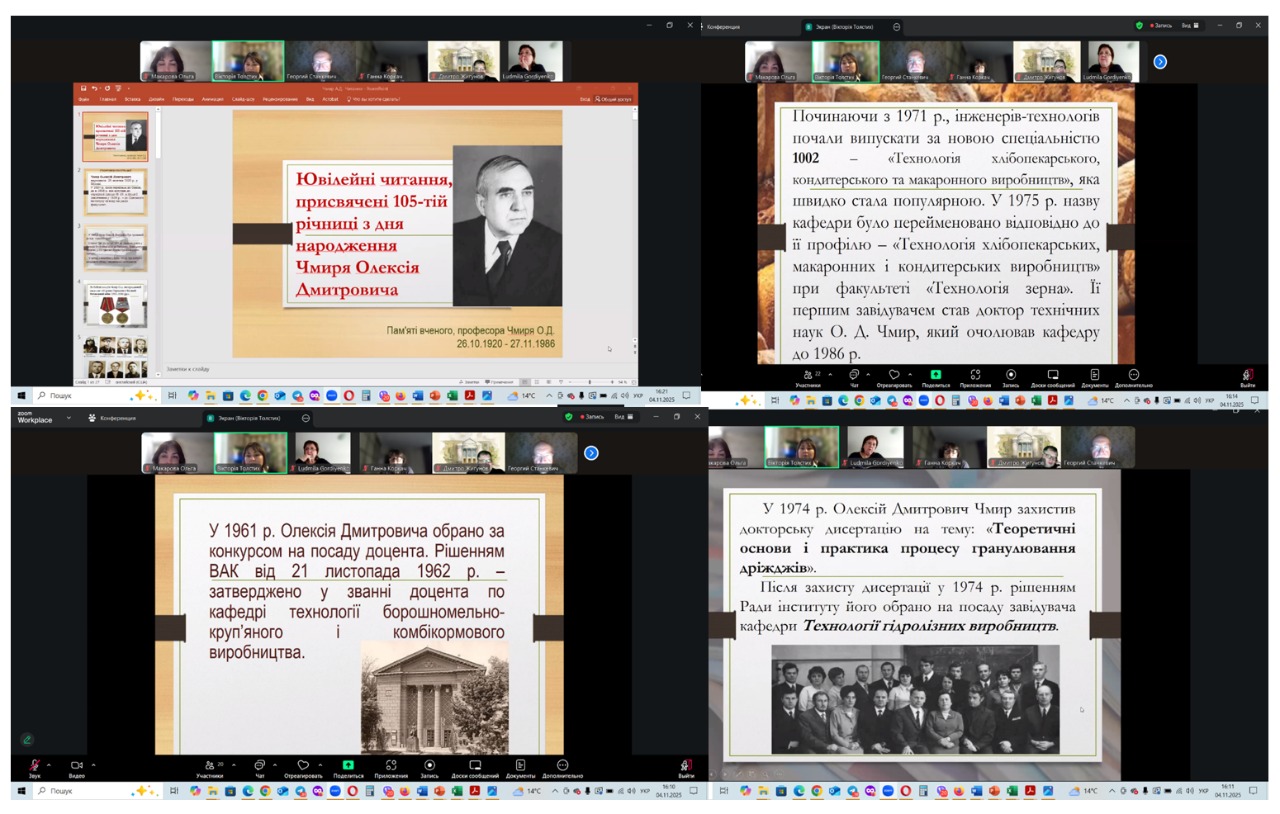Open the Вид dropdown in the bottom-left Zoom window

click(x=621, y=417)
